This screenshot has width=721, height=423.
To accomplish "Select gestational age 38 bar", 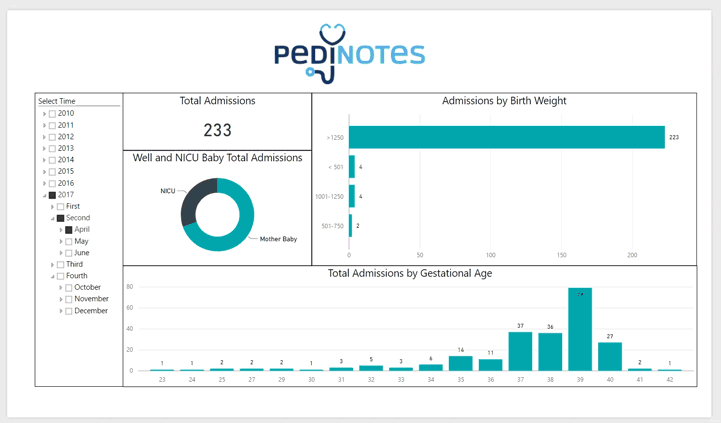I will click(x=550, y=352).
